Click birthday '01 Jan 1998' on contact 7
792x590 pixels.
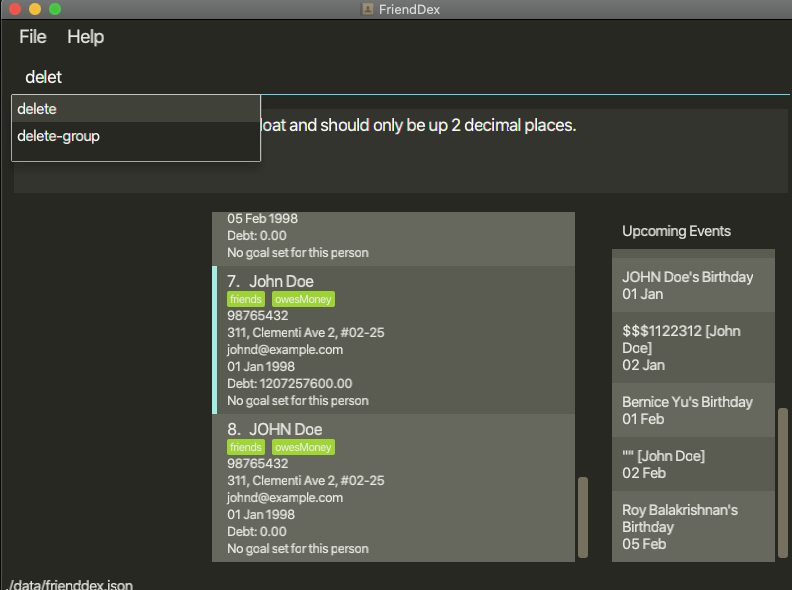(261, 367)
